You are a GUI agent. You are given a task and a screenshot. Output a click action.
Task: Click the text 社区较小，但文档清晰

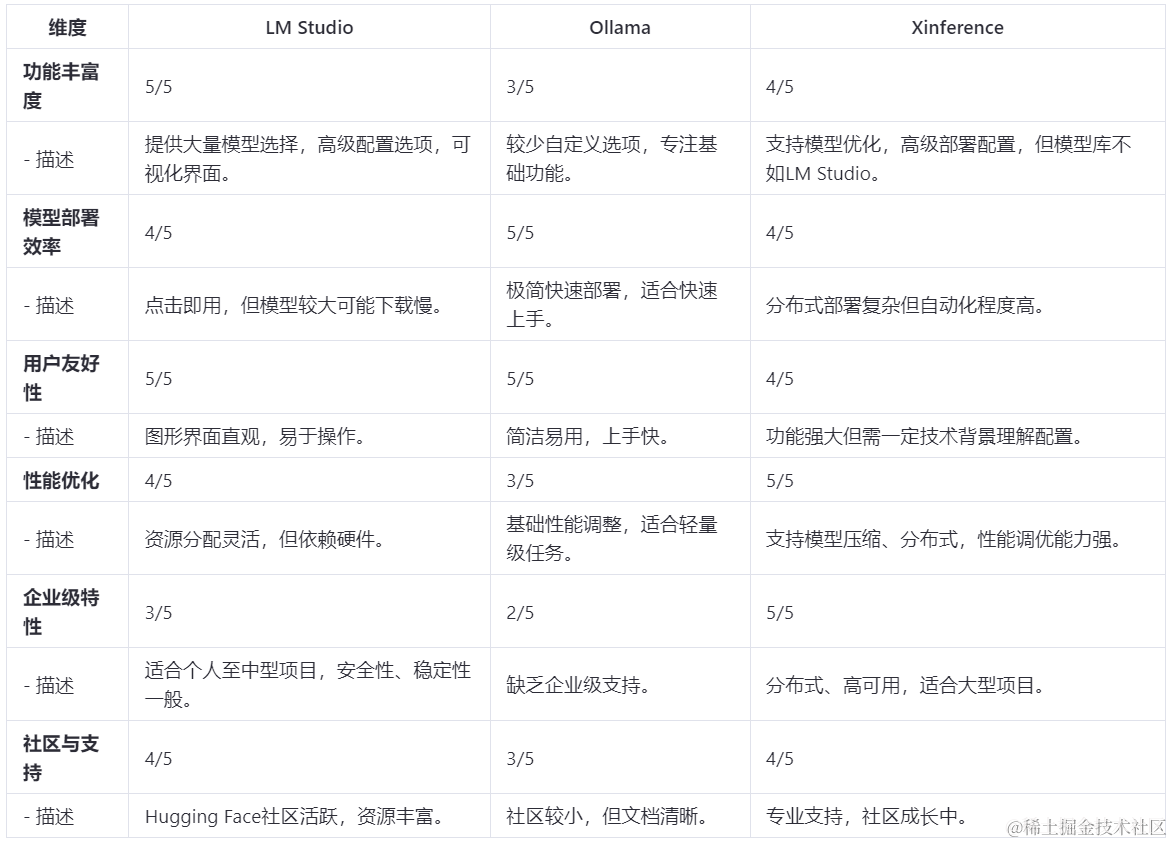pyautogui.click(x=608, y=817)
